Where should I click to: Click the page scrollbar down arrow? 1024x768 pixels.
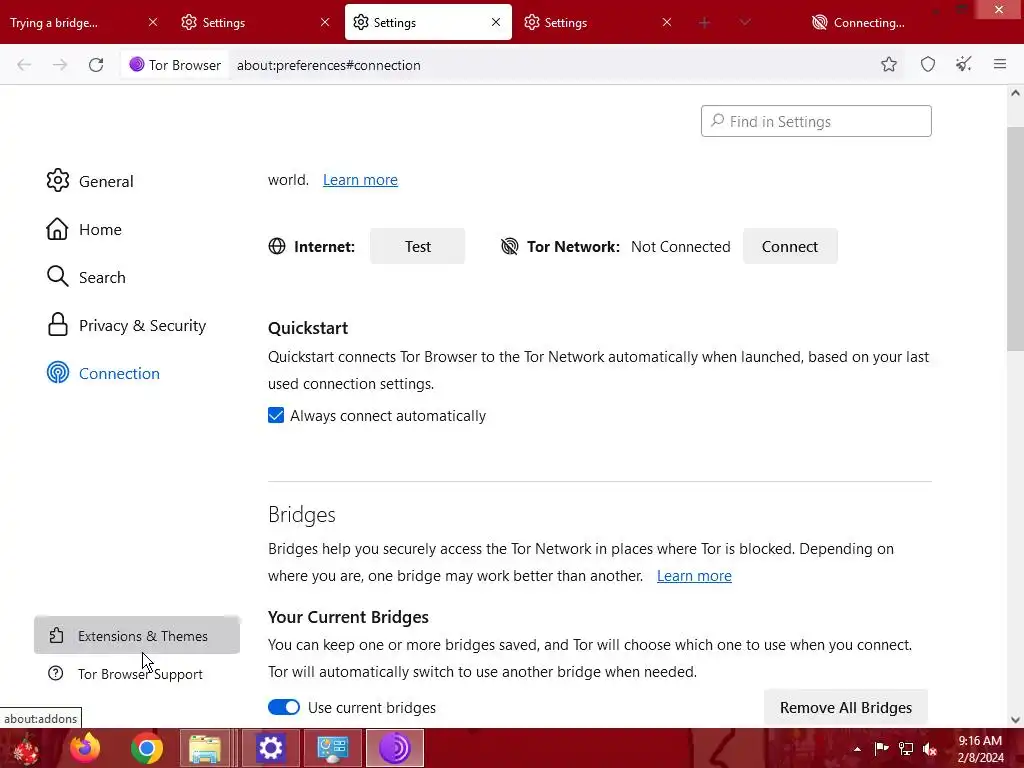click(1015, 720)
